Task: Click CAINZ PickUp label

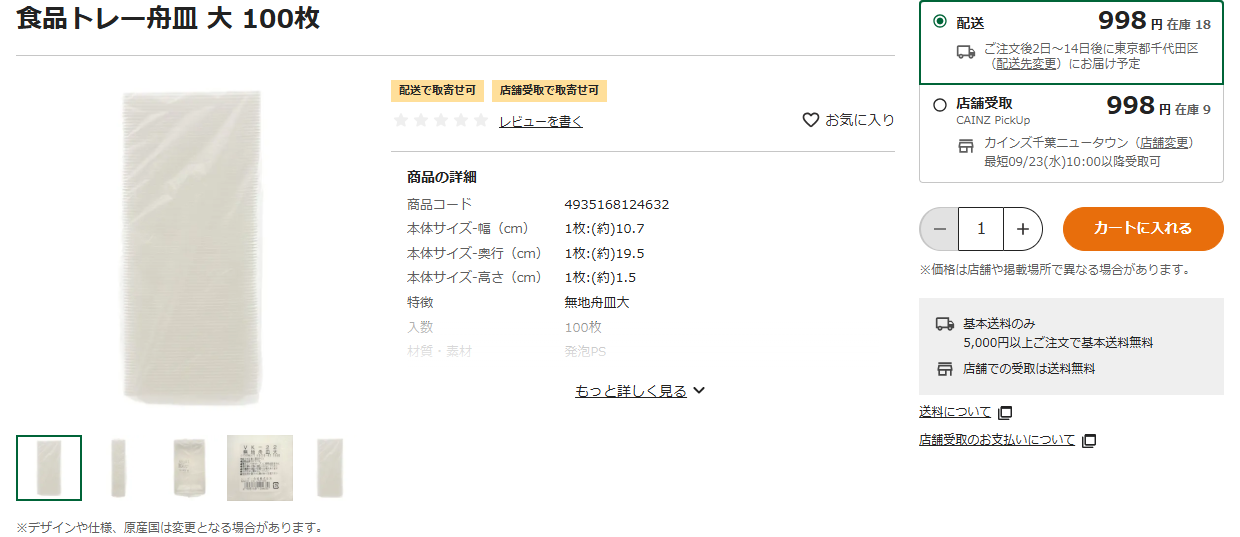Action: point(993,120)
